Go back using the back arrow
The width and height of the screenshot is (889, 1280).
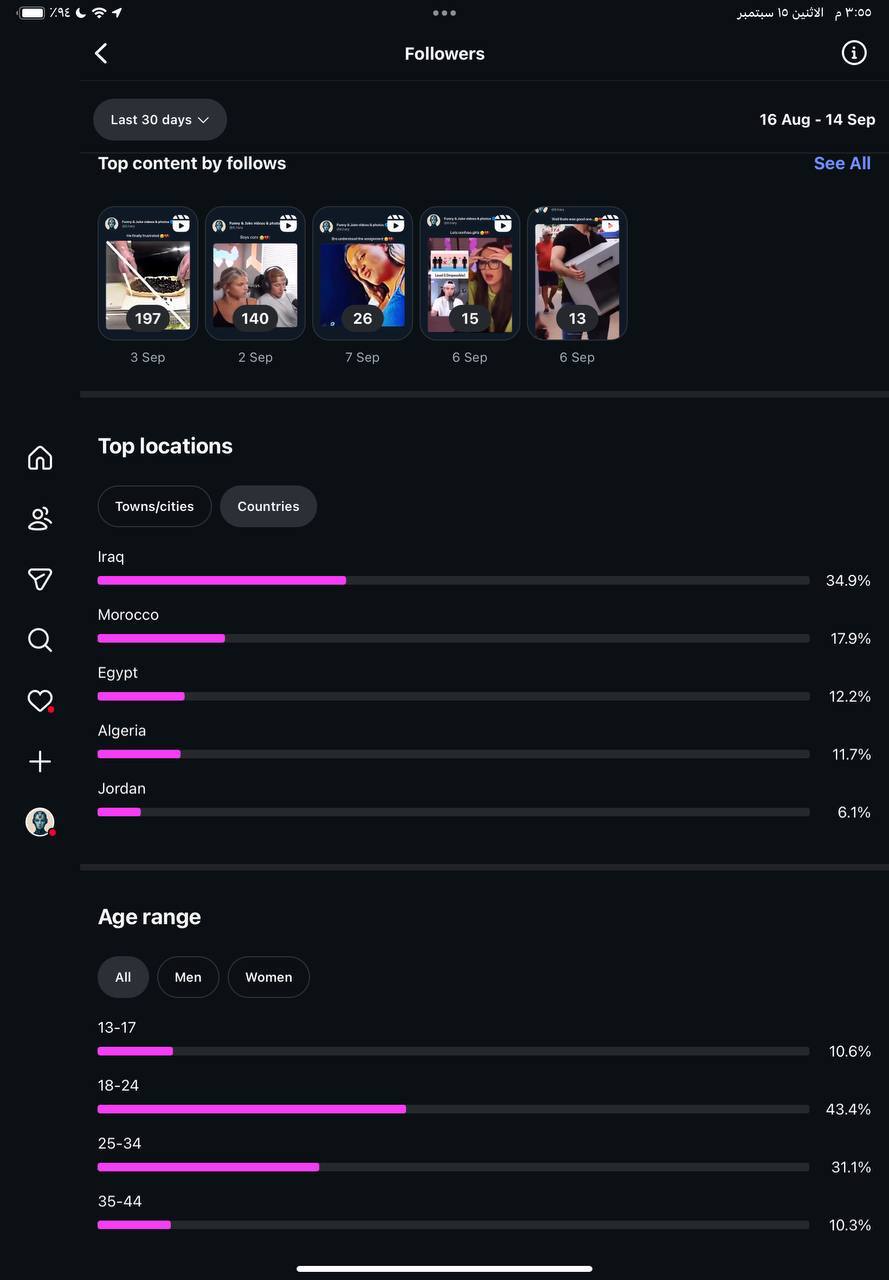(x=101, y=54)
